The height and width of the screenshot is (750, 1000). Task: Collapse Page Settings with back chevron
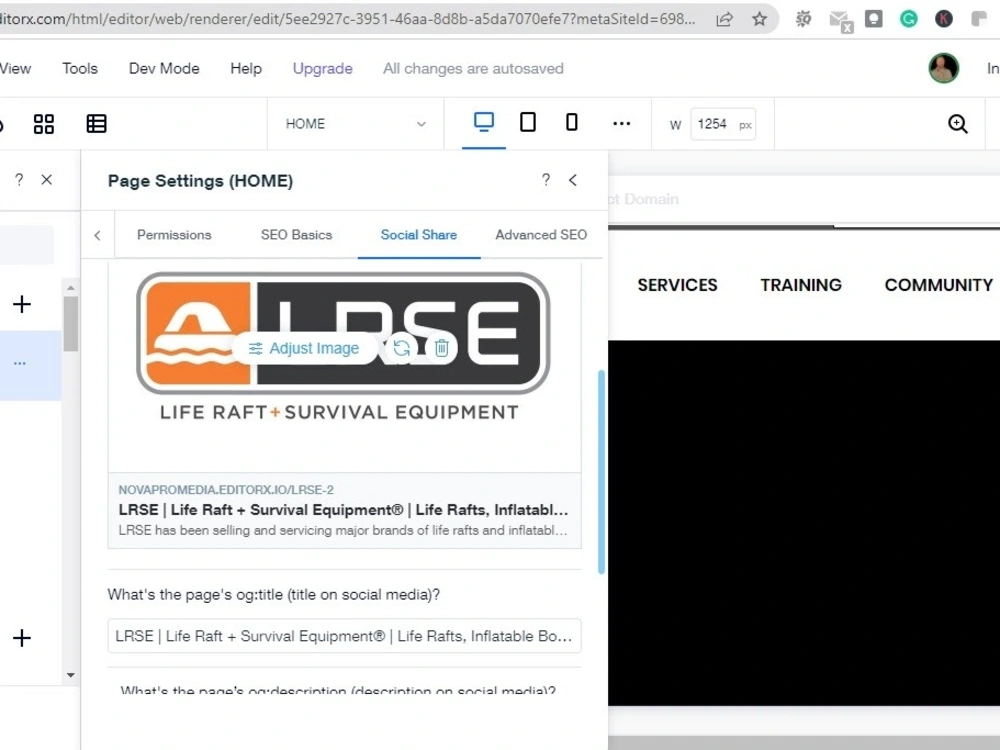point(573,180)
